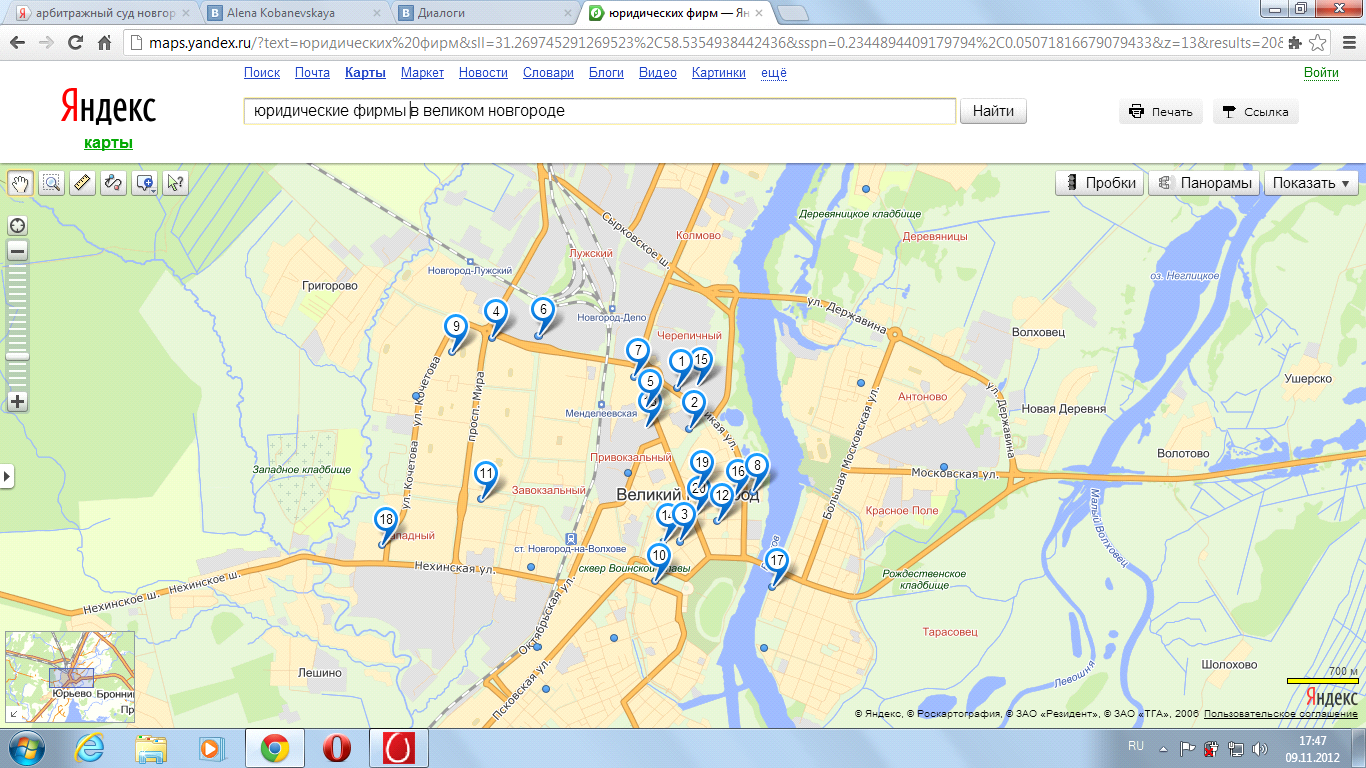Screen dimensions: 1366x768
Task: Click the locate-me crosshair button
Action: (17, 224)
